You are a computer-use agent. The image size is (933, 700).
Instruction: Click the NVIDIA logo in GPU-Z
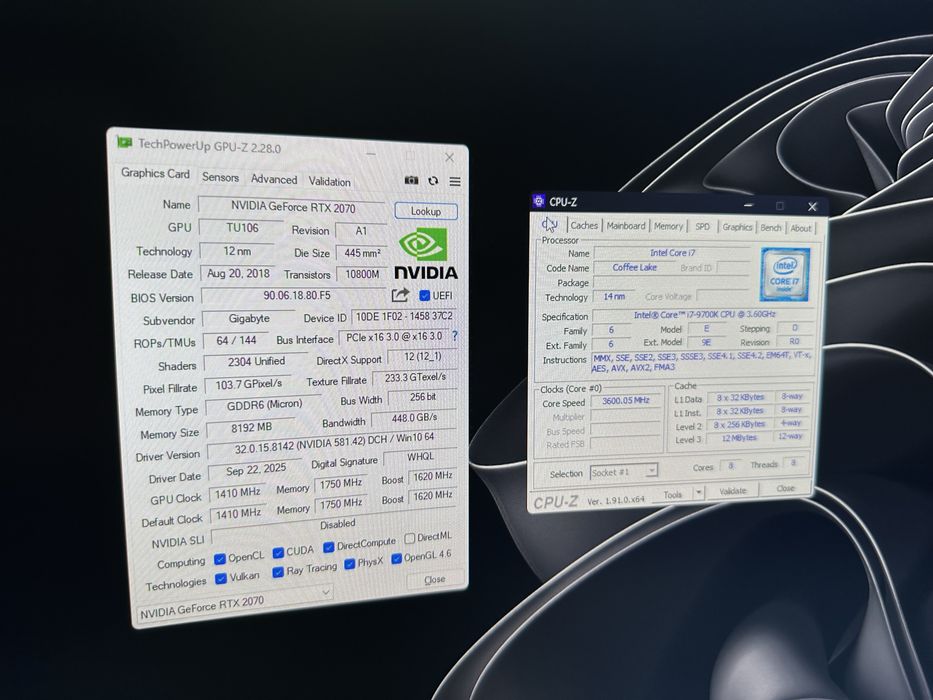pyautogui.click(x=425, y=253)
